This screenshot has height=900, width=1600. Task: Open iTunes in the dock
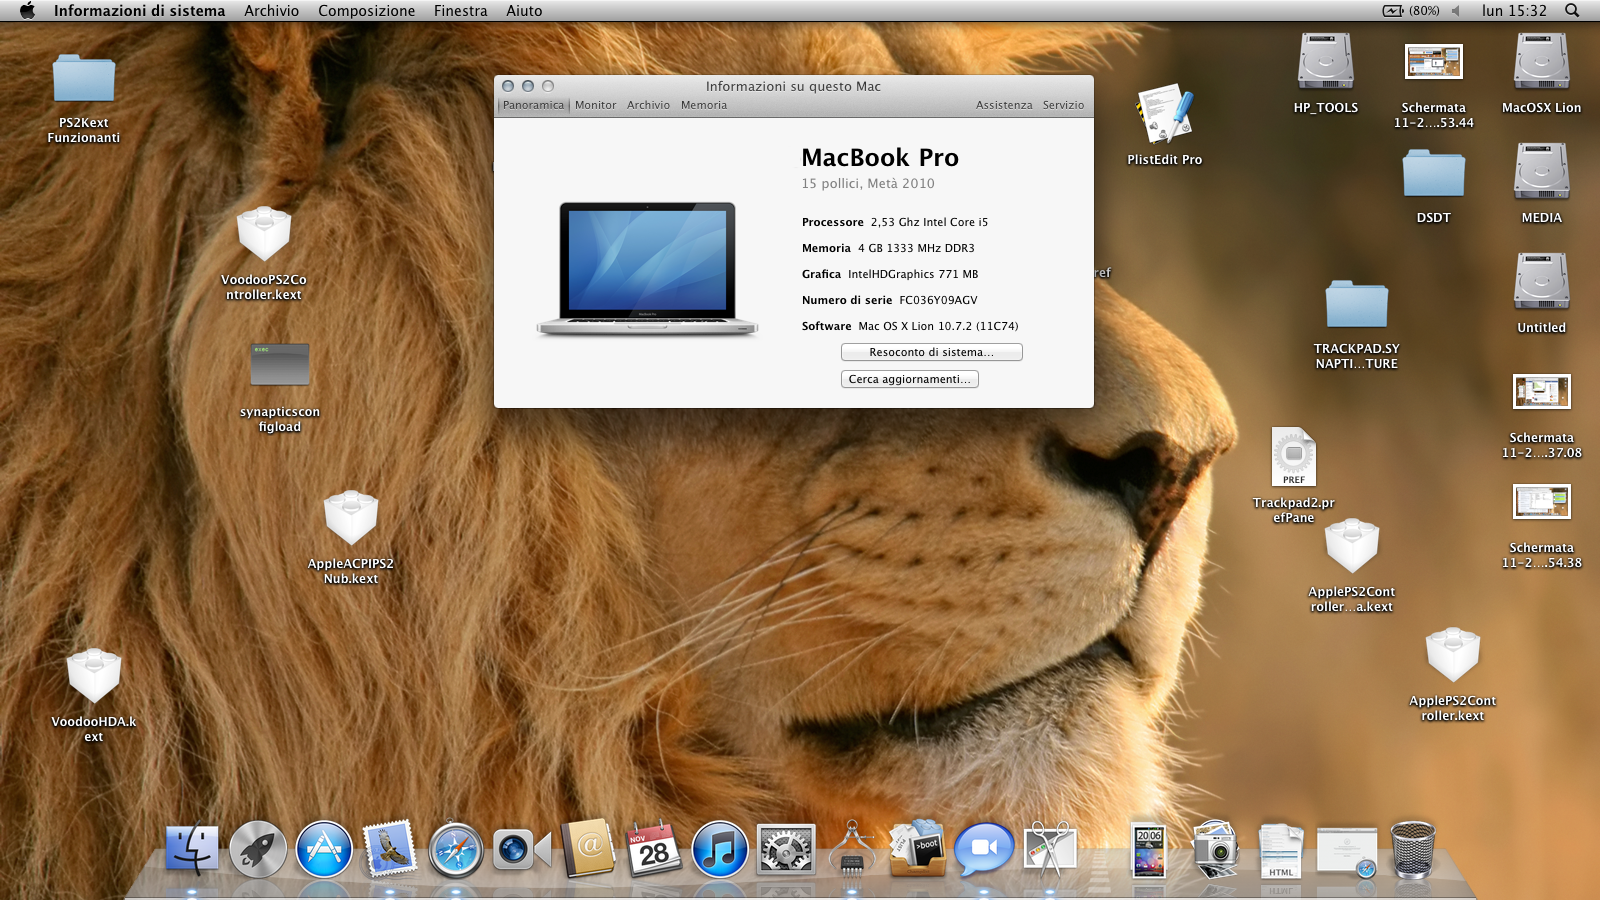tap(720, 850)
